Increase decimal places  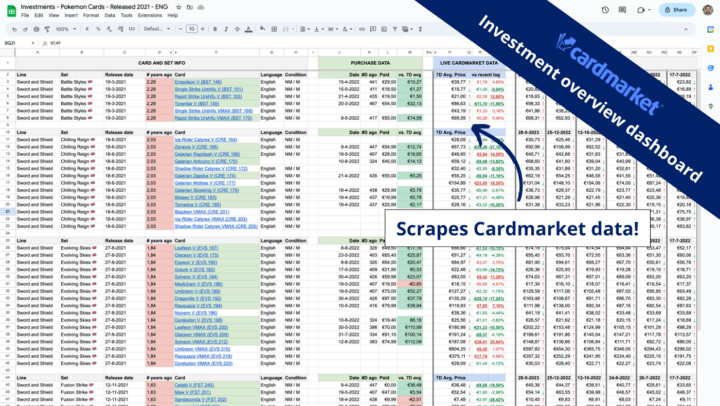click(120, 29)
